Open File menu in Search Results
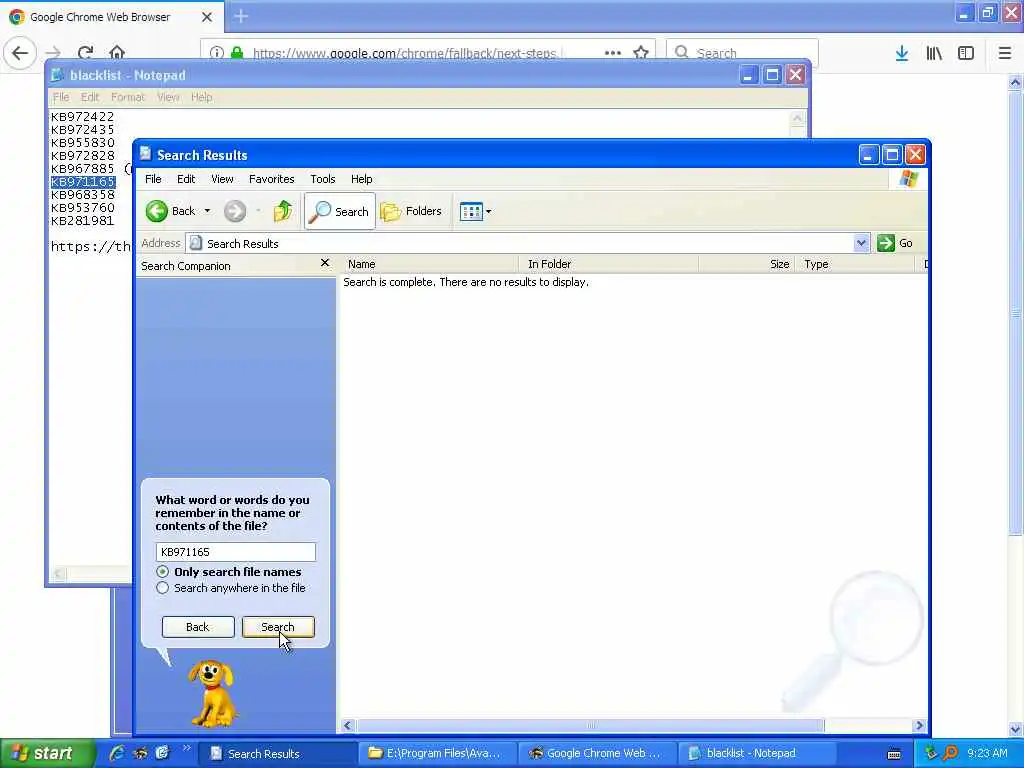The image size is (1024, 768). (x=153, y=179)
